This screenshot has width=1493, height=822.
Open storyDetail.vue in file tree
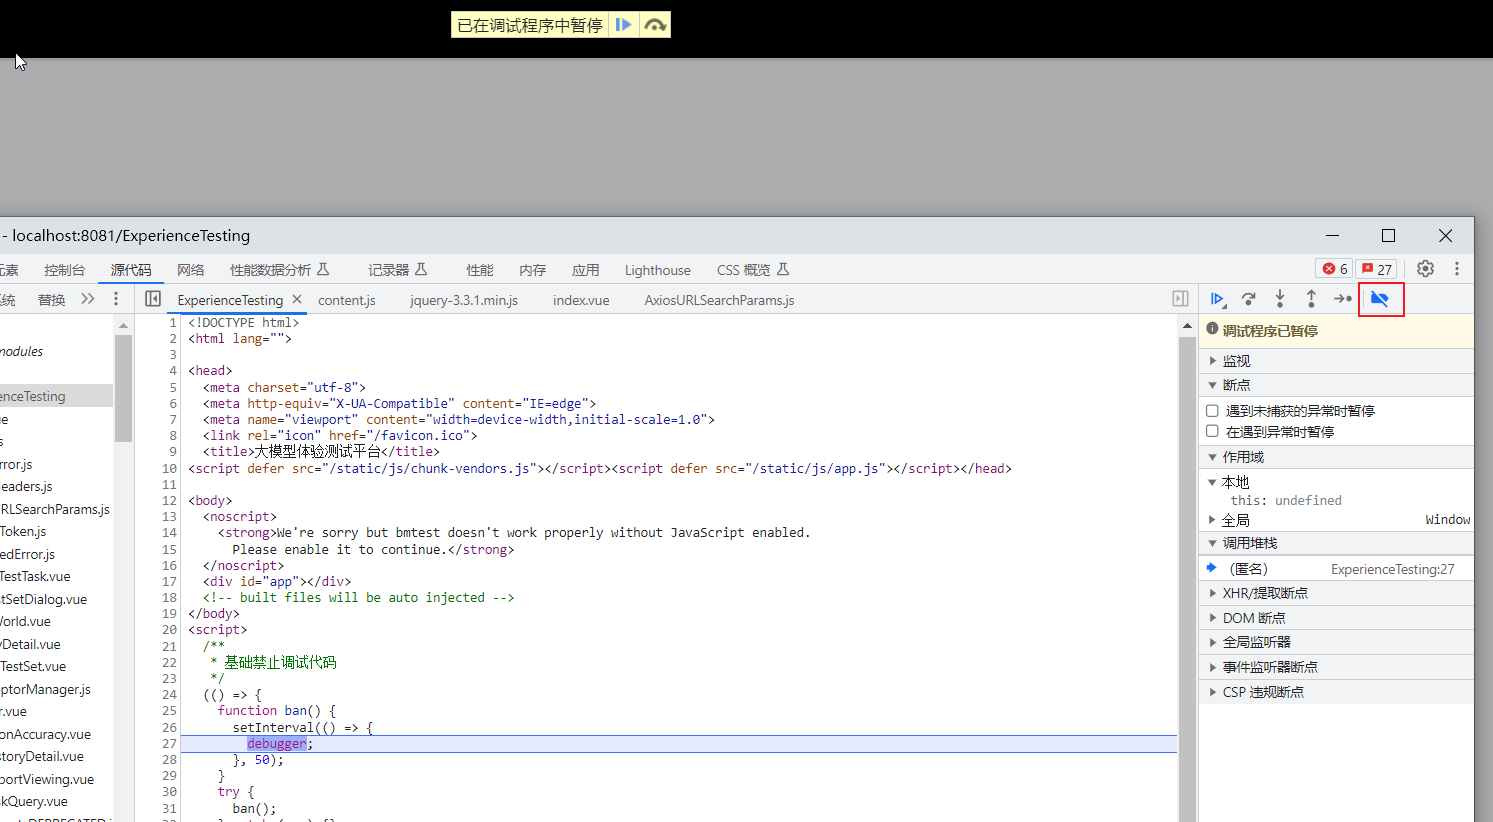pyautogui.click(x=42, y=756)
